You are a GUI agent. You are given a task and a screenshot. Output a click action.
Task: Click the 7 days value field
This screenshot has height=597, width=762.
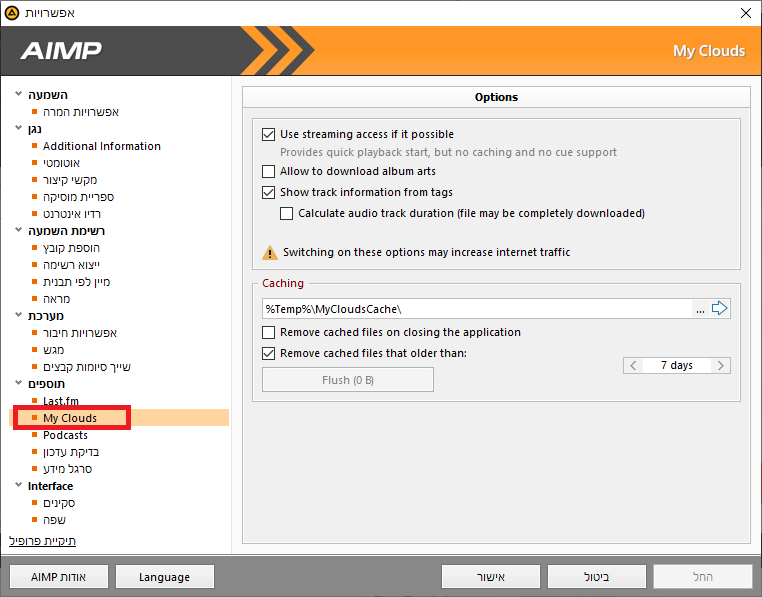(677, 366)
